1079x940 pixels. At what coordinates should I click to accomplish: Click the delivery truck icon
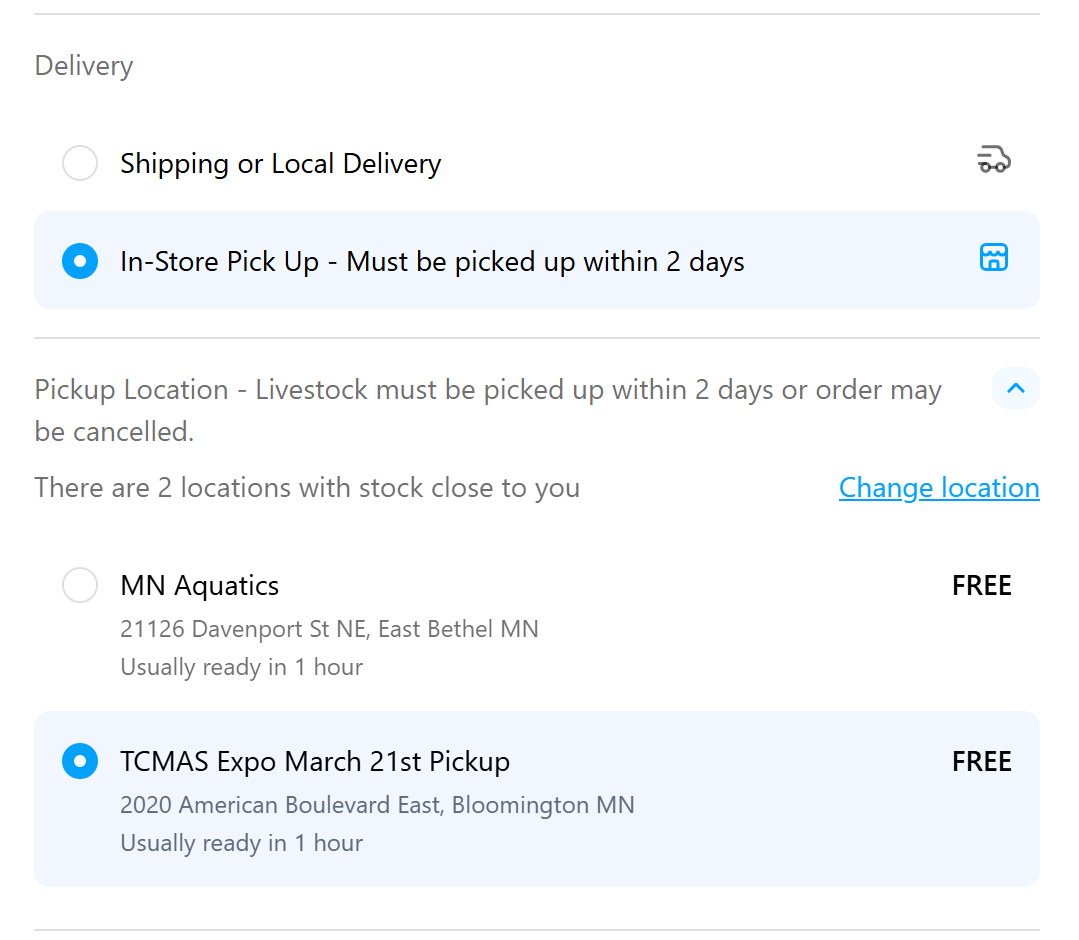coord(993,160)
